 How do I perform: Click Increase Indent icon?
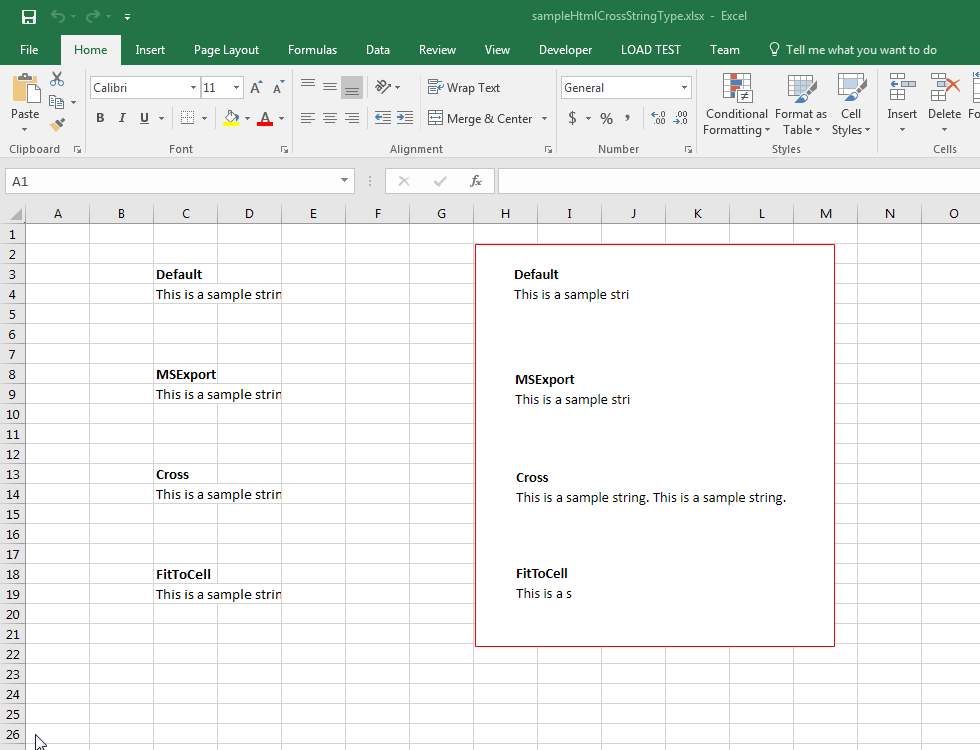click(405, 118)
